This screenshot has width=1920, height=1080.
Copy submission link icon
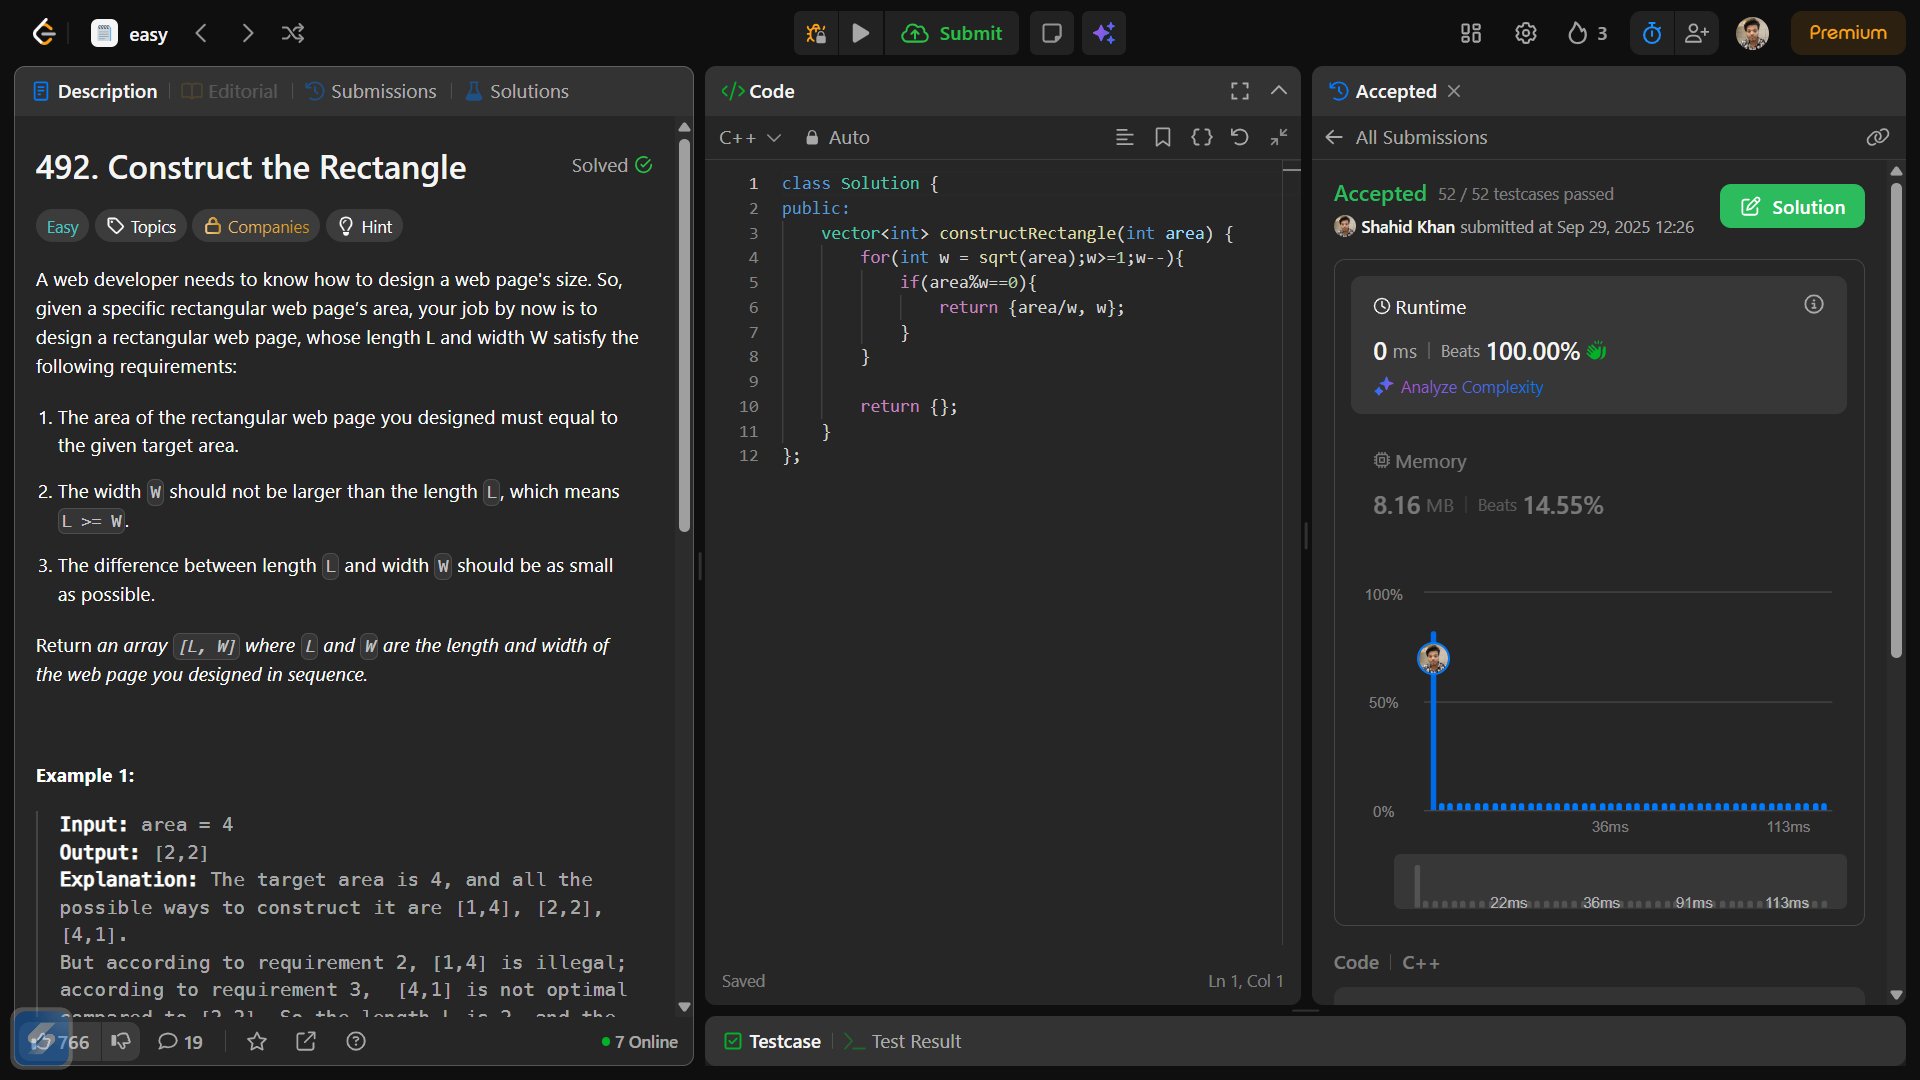[x=1877, y=137]
